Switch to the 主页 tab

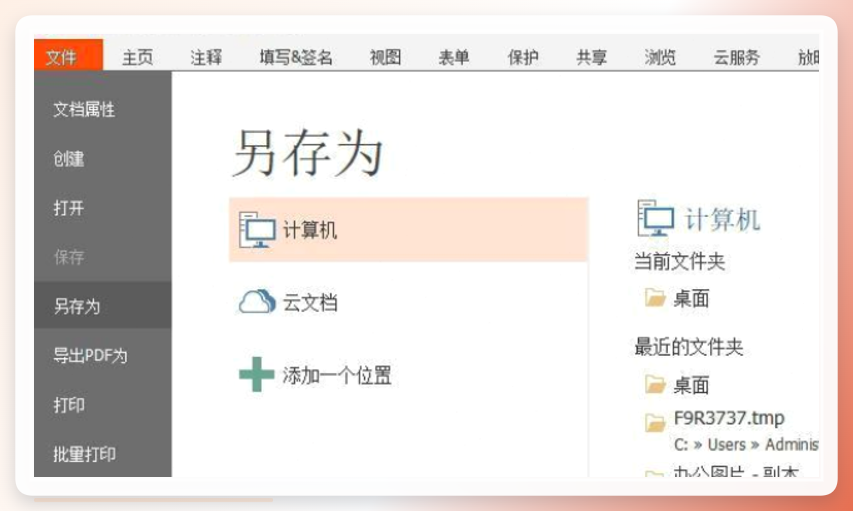[x=137, y=57]
